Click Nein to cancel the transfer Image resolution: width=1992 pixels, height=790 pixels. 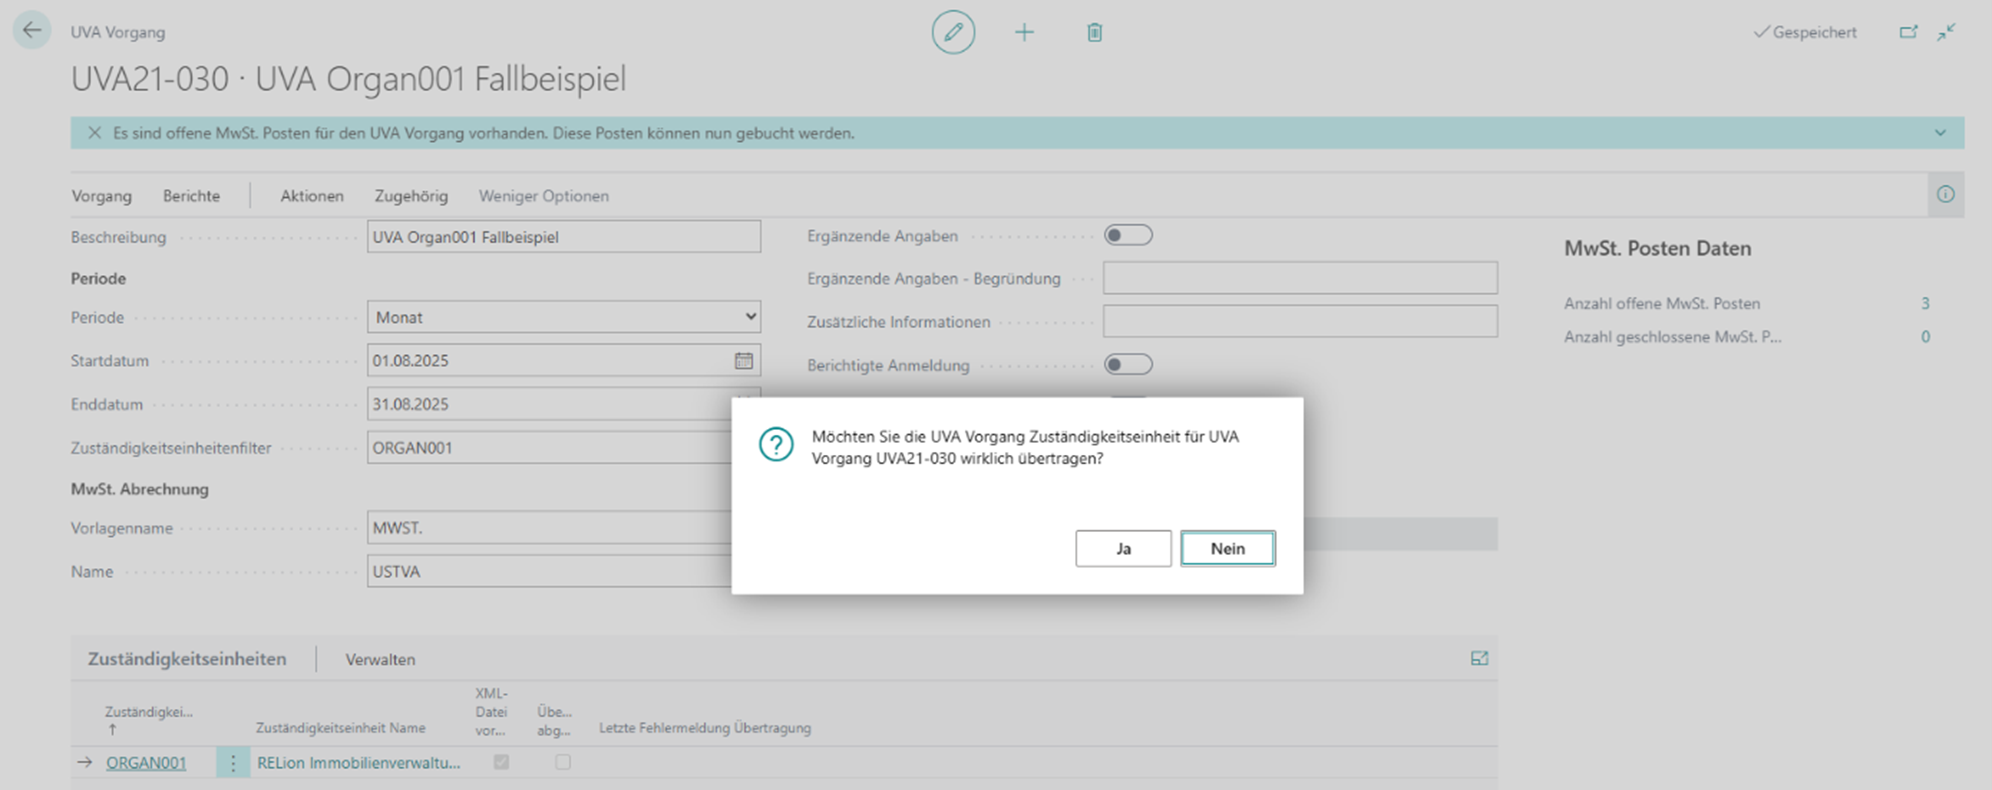pyautogui.click(x=1227, y=548)
